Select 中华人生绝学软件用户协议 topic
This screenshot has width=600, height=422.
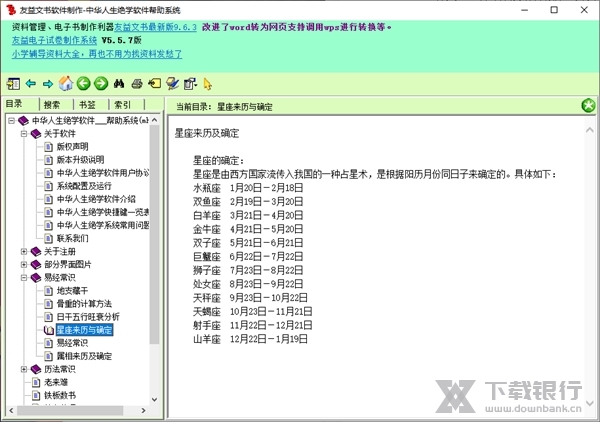click(x=103, y=173)
